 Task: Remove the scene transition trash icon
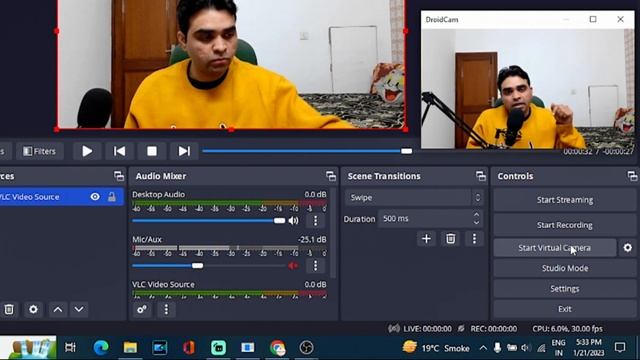450,239
